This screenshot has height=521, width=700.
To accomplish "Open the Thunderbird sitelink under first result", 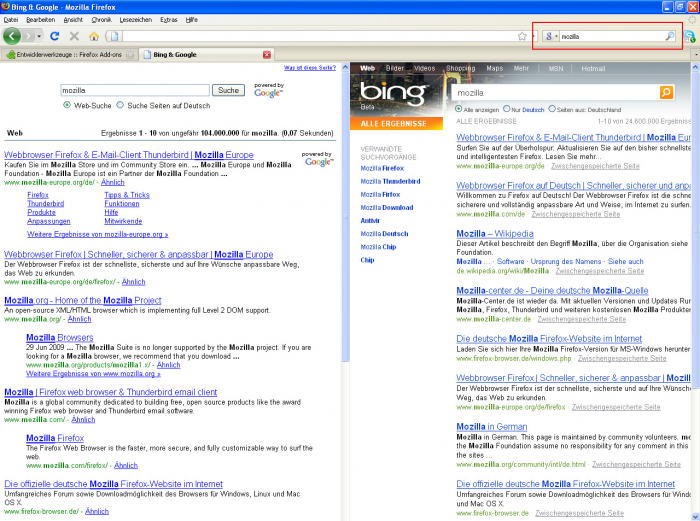I will (46, 204).
